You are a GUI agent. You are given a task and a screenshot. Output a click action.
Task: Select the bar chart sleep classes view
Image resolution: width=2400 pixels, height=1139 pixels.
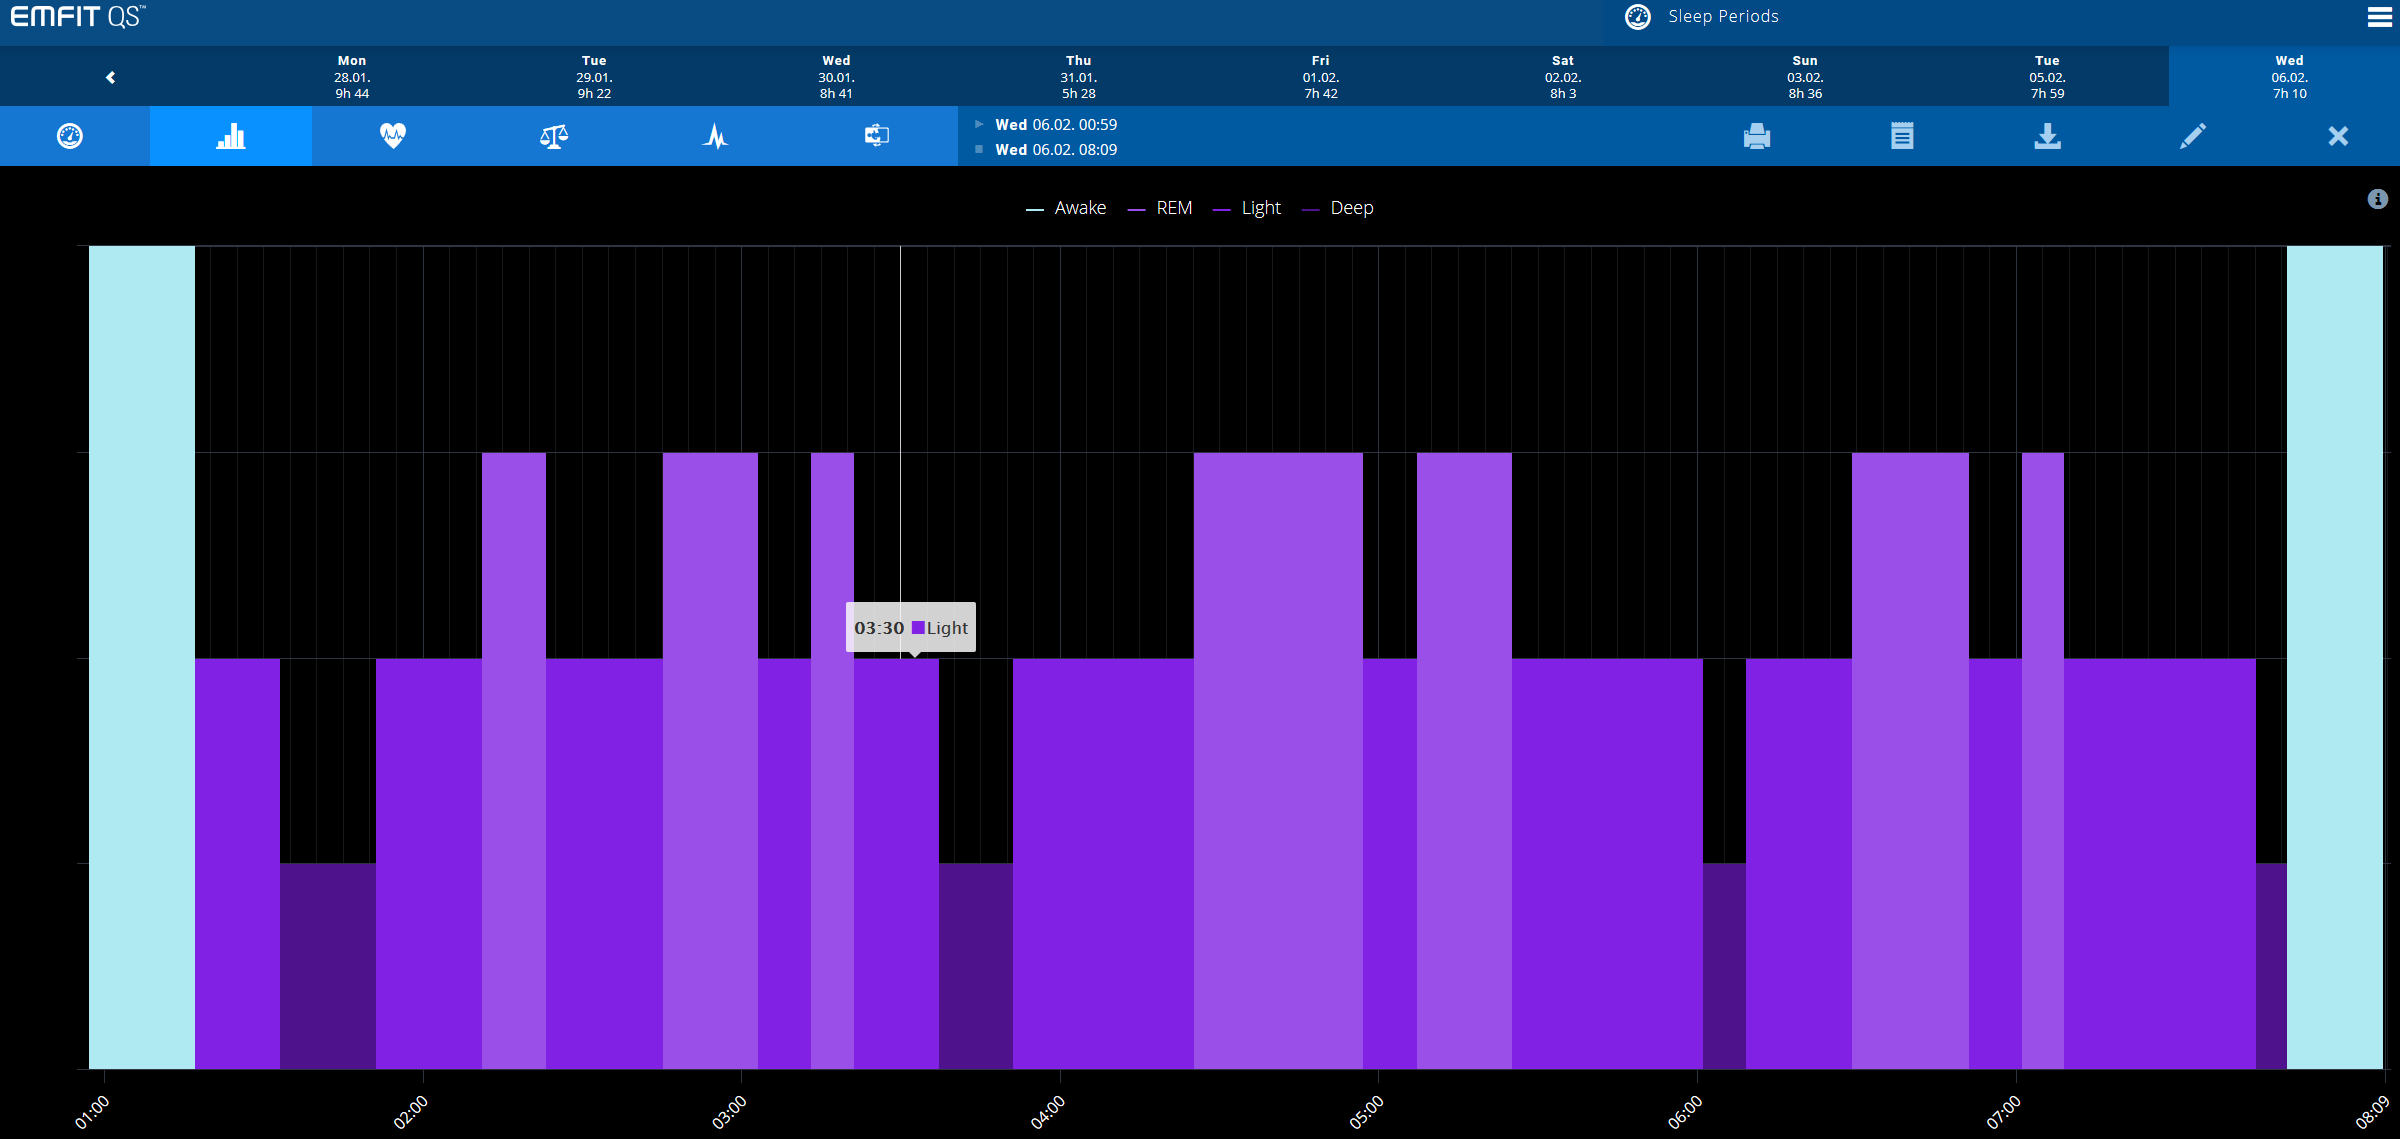point(231,136)
